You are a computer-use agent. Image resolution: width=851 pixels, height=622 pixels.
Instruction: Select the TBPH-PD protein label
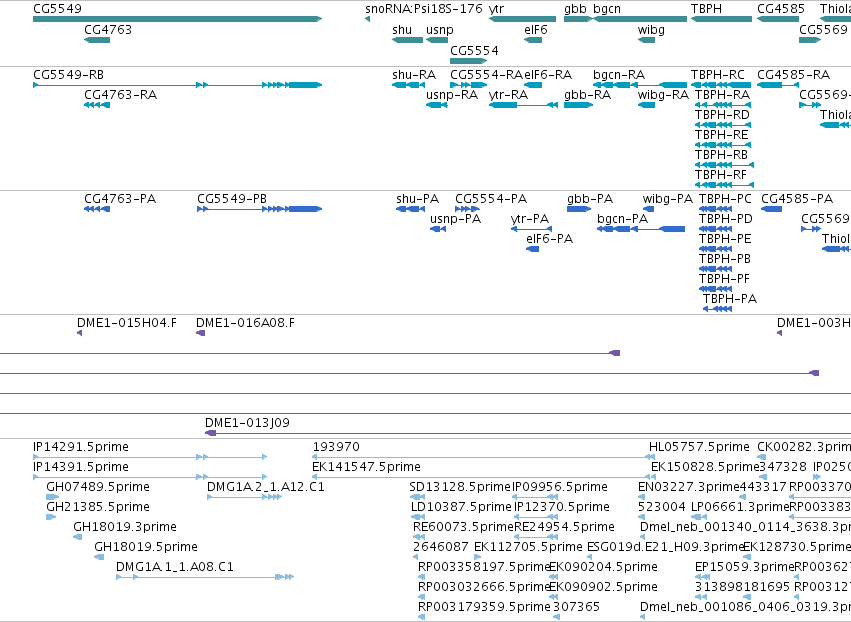(x=726, y=219)
